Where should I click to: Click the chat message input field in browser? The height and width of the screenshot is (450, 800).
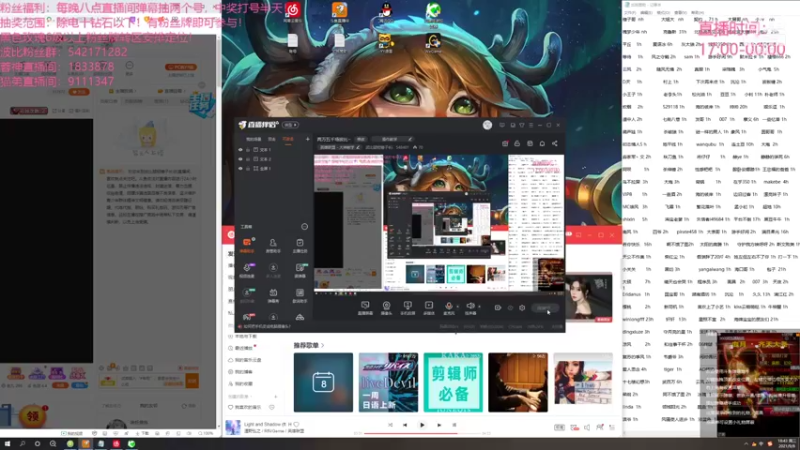[151, 381]
